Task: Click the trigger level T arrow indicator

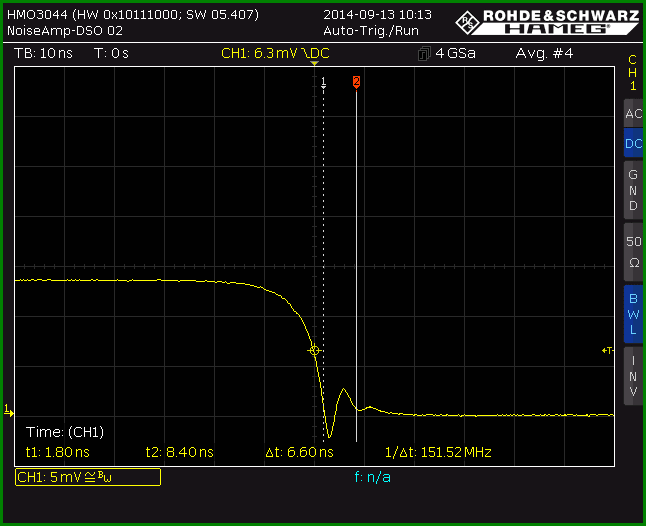Action: (x=608, y=351)
